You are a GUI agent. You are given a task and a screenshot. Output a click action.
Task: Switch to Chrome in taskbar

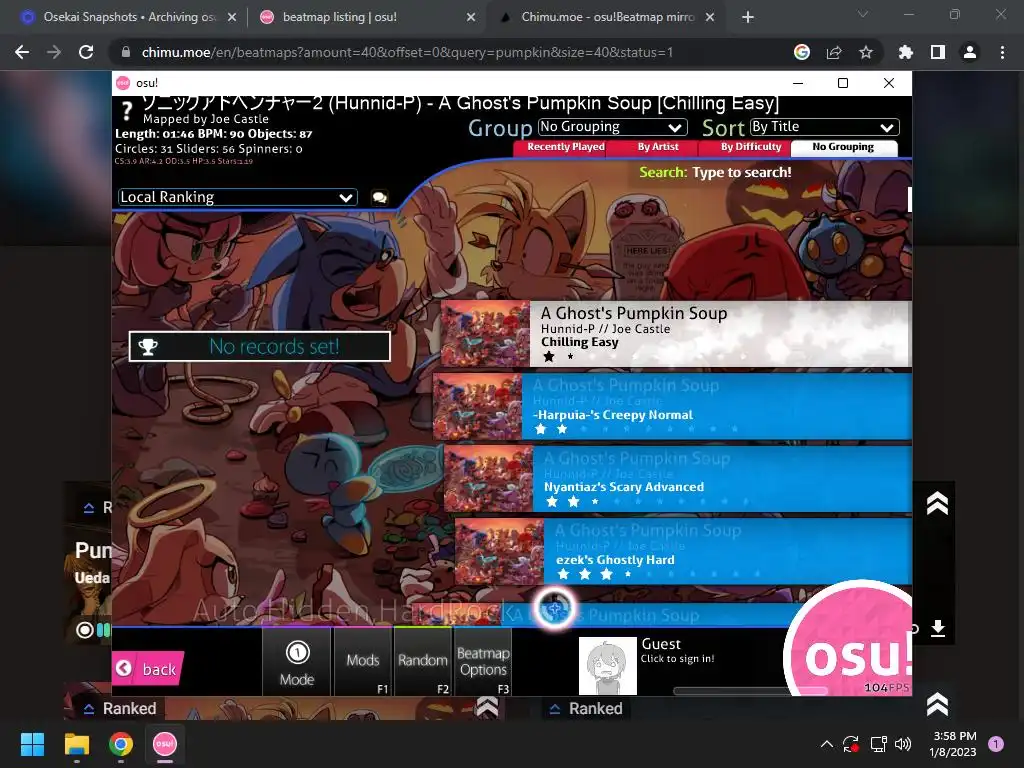tap(121, 744)
